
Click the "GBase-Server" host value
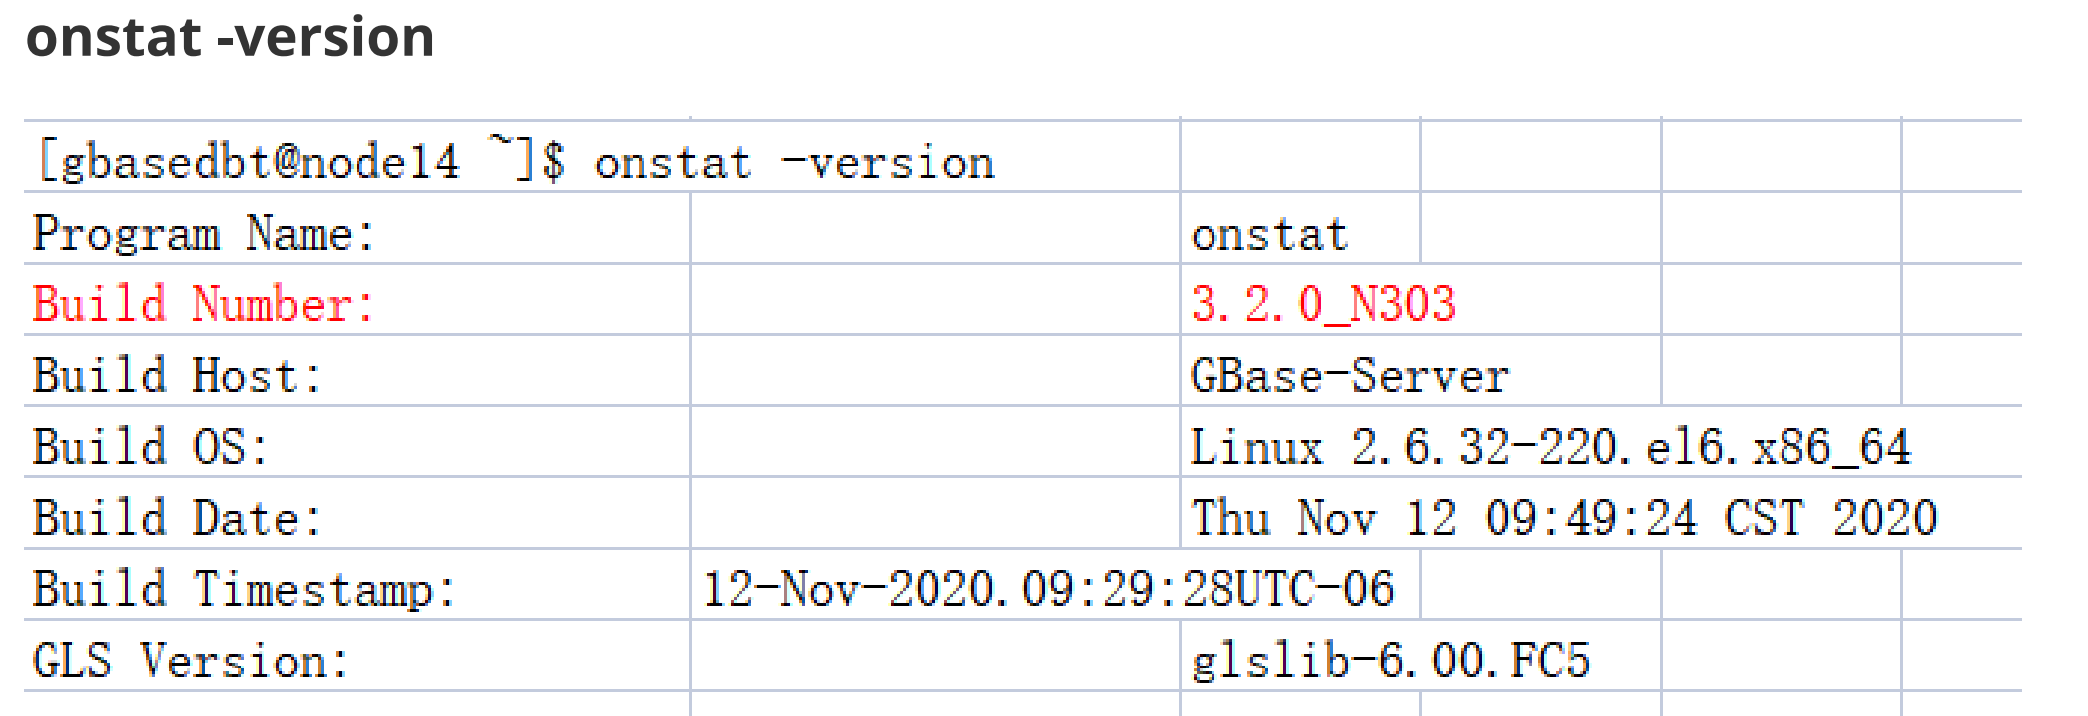click(x=1350, y=376)
